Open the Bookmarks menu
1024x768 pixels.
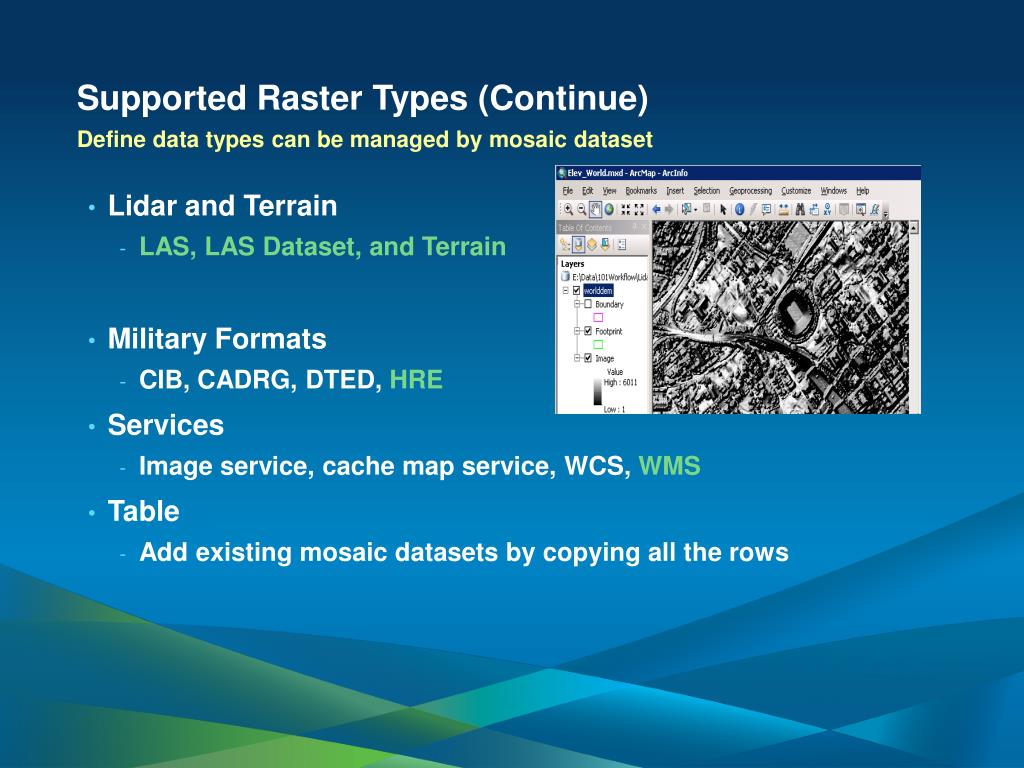[641, 191]
